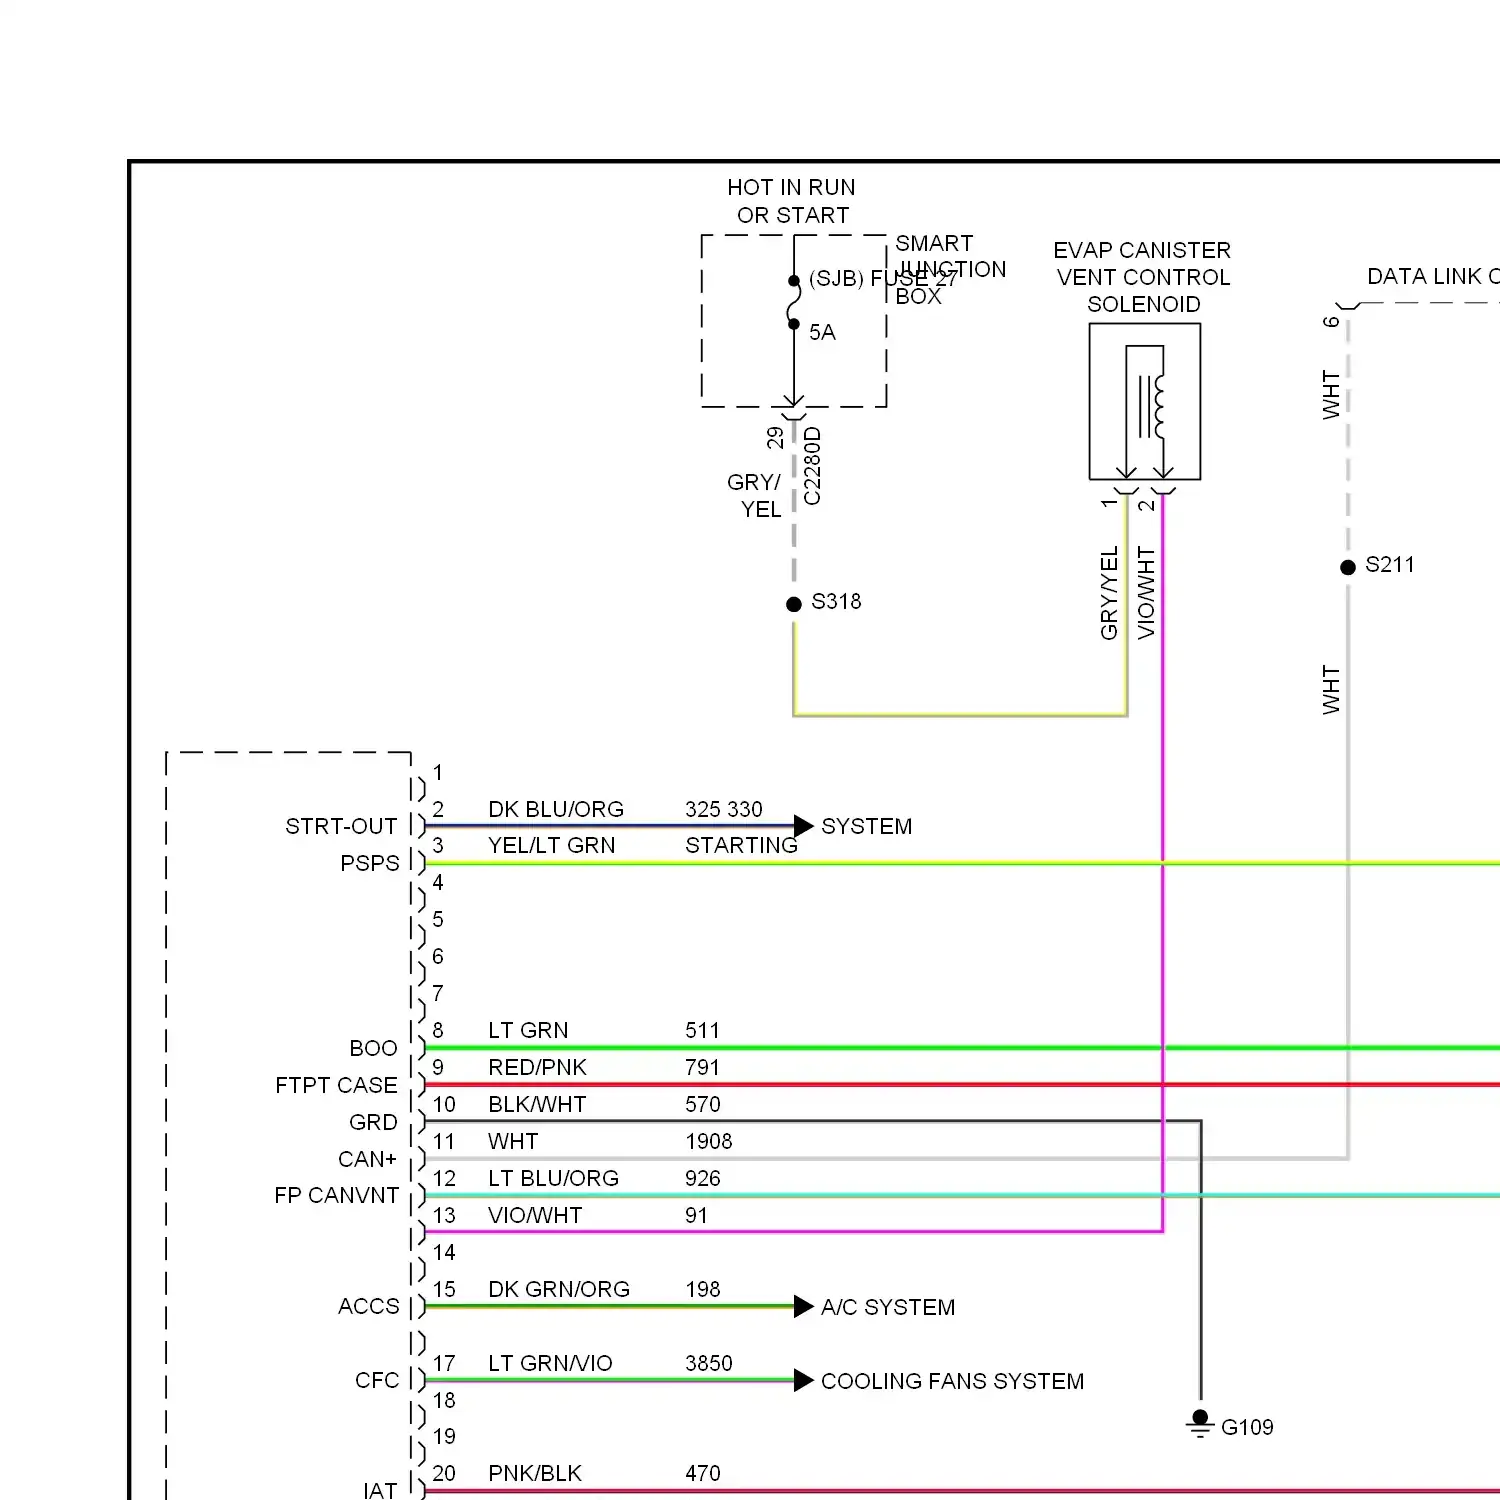
Task: Click the 'EVAP CANISTER VENT CONTROL SOLENOID' title
Action: (1143, 277)
